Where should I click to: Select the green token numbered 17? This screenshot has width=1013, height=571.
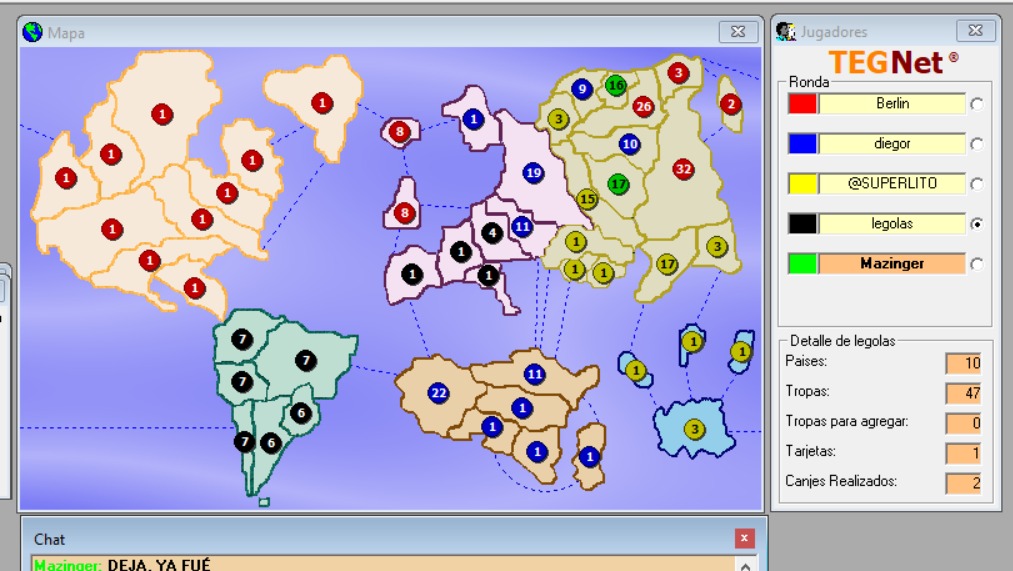pyautogui.click(x=619, y=184)
